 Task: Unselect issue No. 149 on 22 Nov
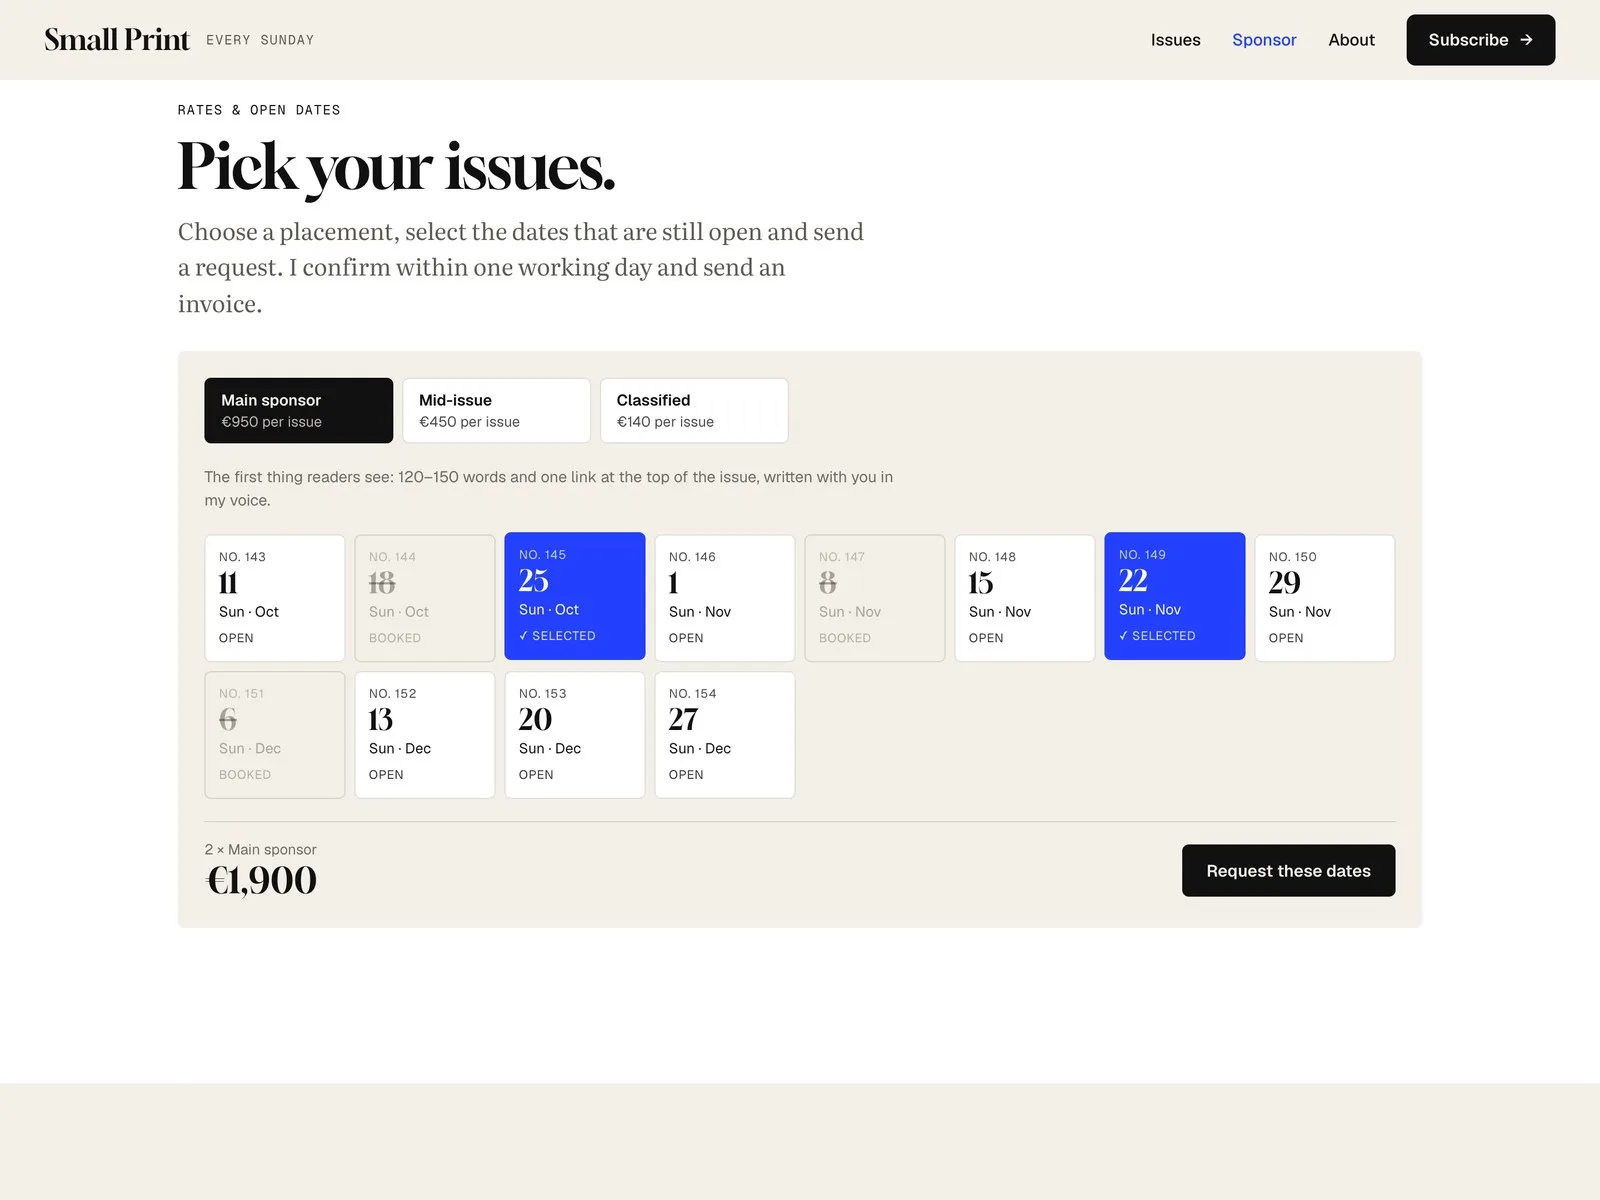[1175, 596]
